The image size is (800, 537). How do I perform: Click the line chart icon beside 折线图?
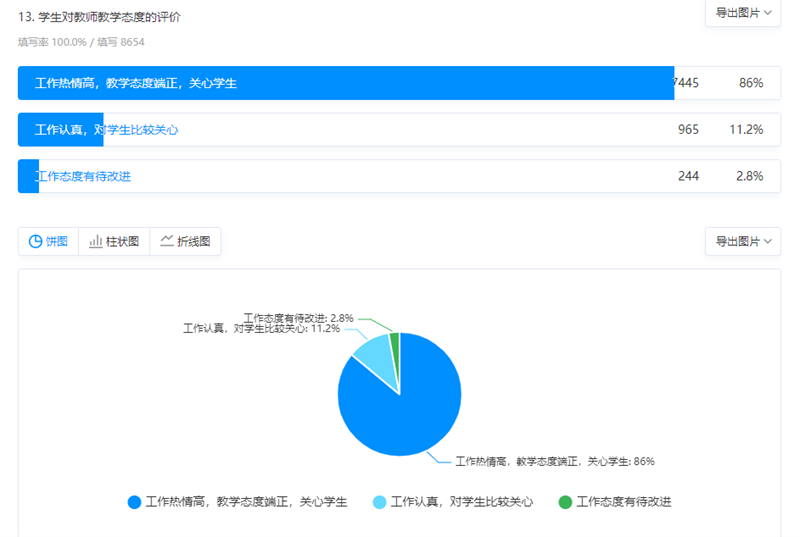point(167,241)
